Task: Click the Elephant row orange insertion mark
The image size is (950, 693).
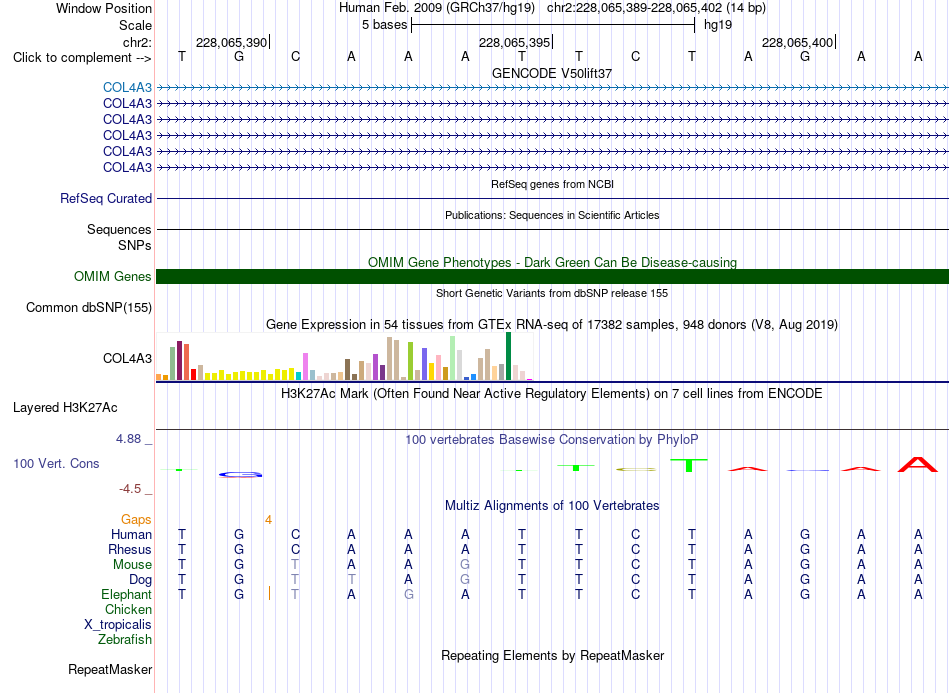Action: pos(269,593)
